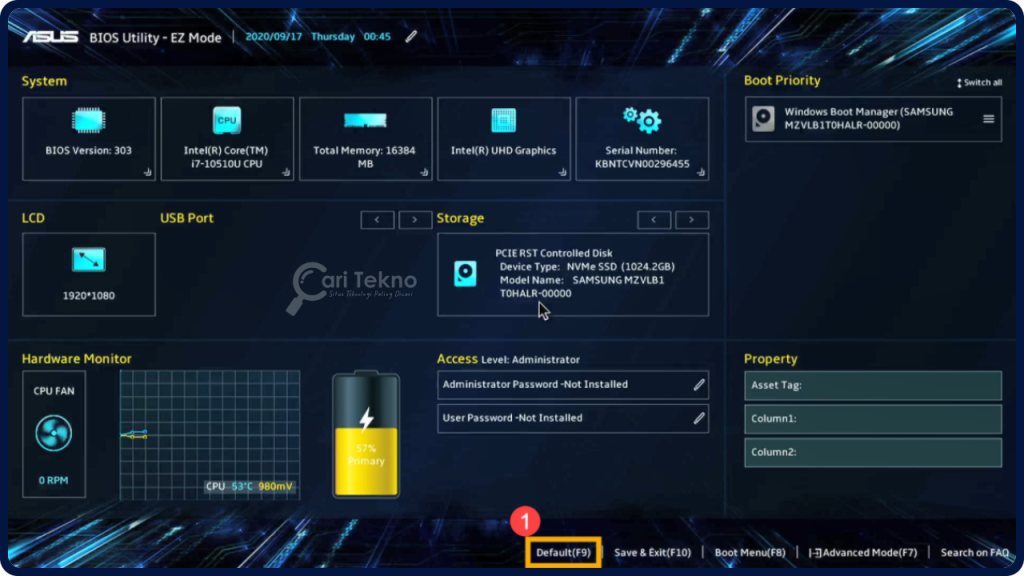Select the BIOS Version chip icon

tap(88, 120)
